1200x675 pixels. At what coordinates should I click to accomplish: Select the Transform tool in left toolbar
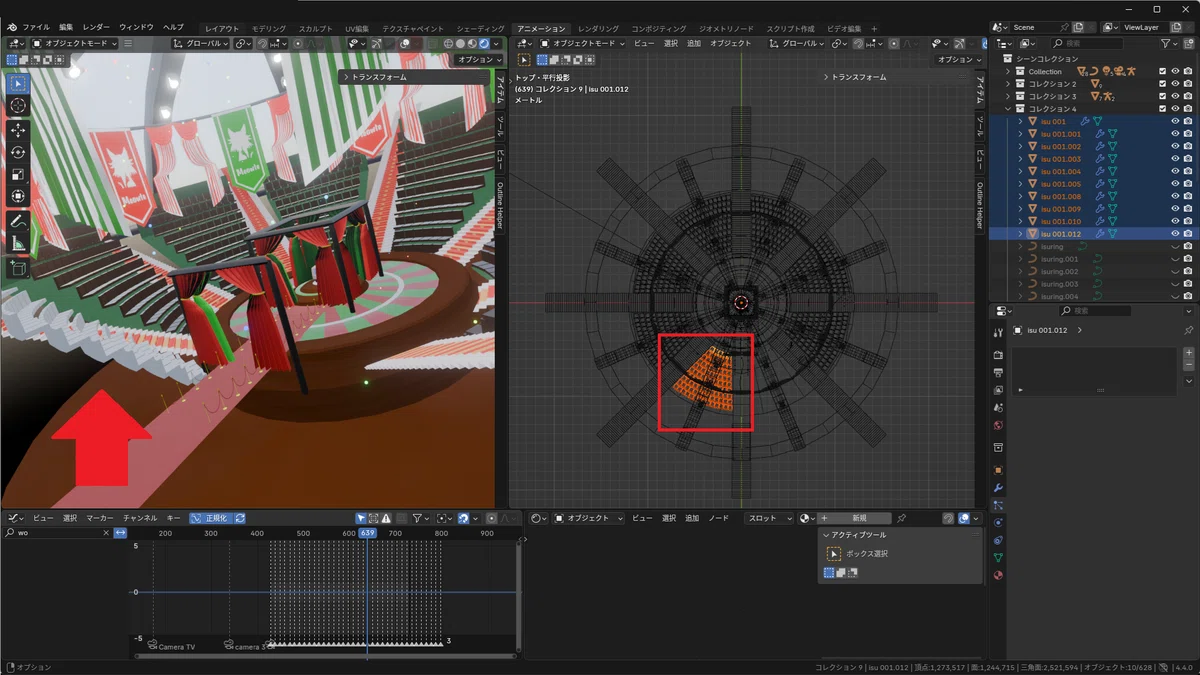click(x=18, y=197)
